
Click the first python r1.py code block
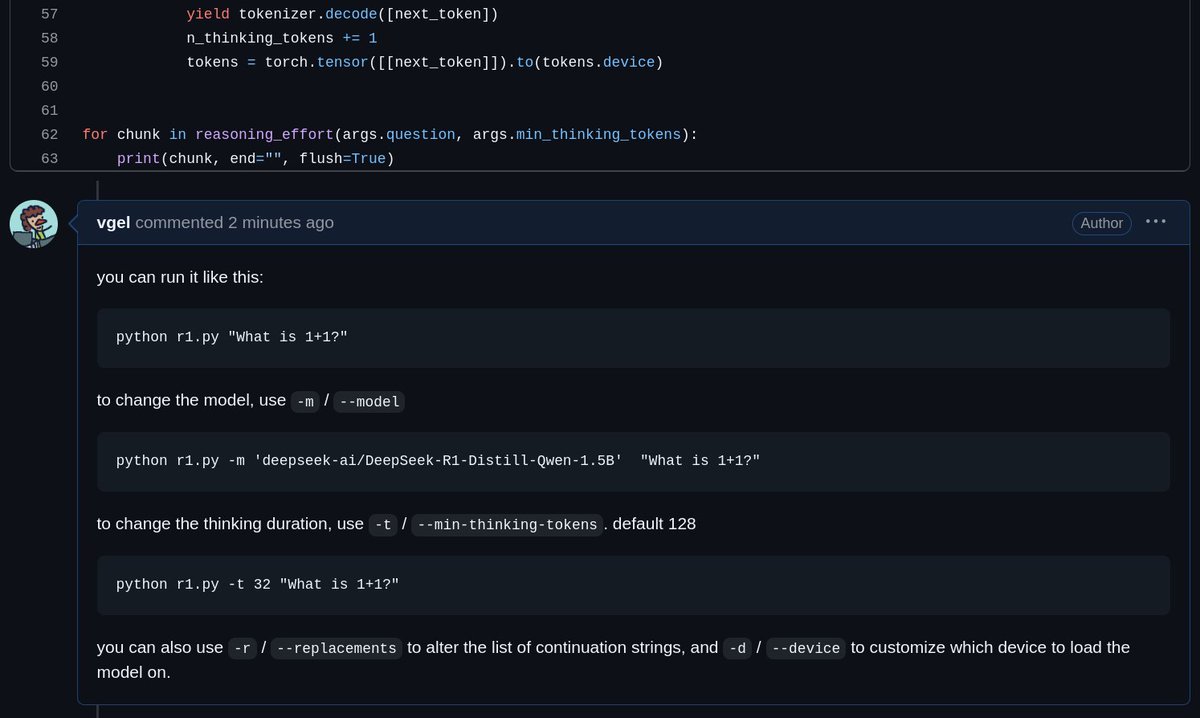632,337
